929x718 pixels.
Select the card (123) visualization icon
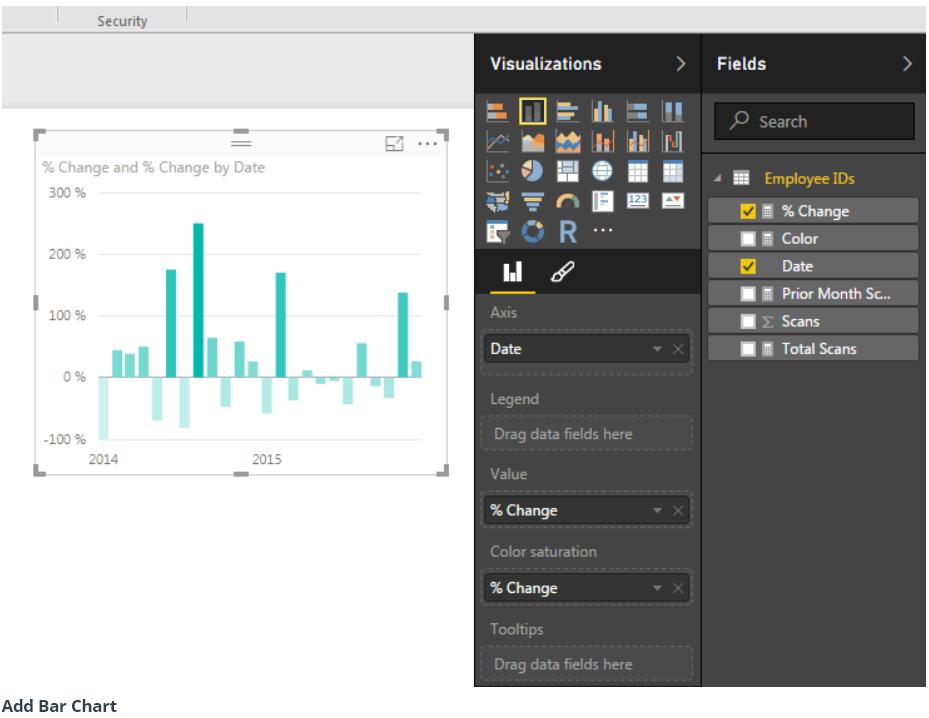click(638, 201)
